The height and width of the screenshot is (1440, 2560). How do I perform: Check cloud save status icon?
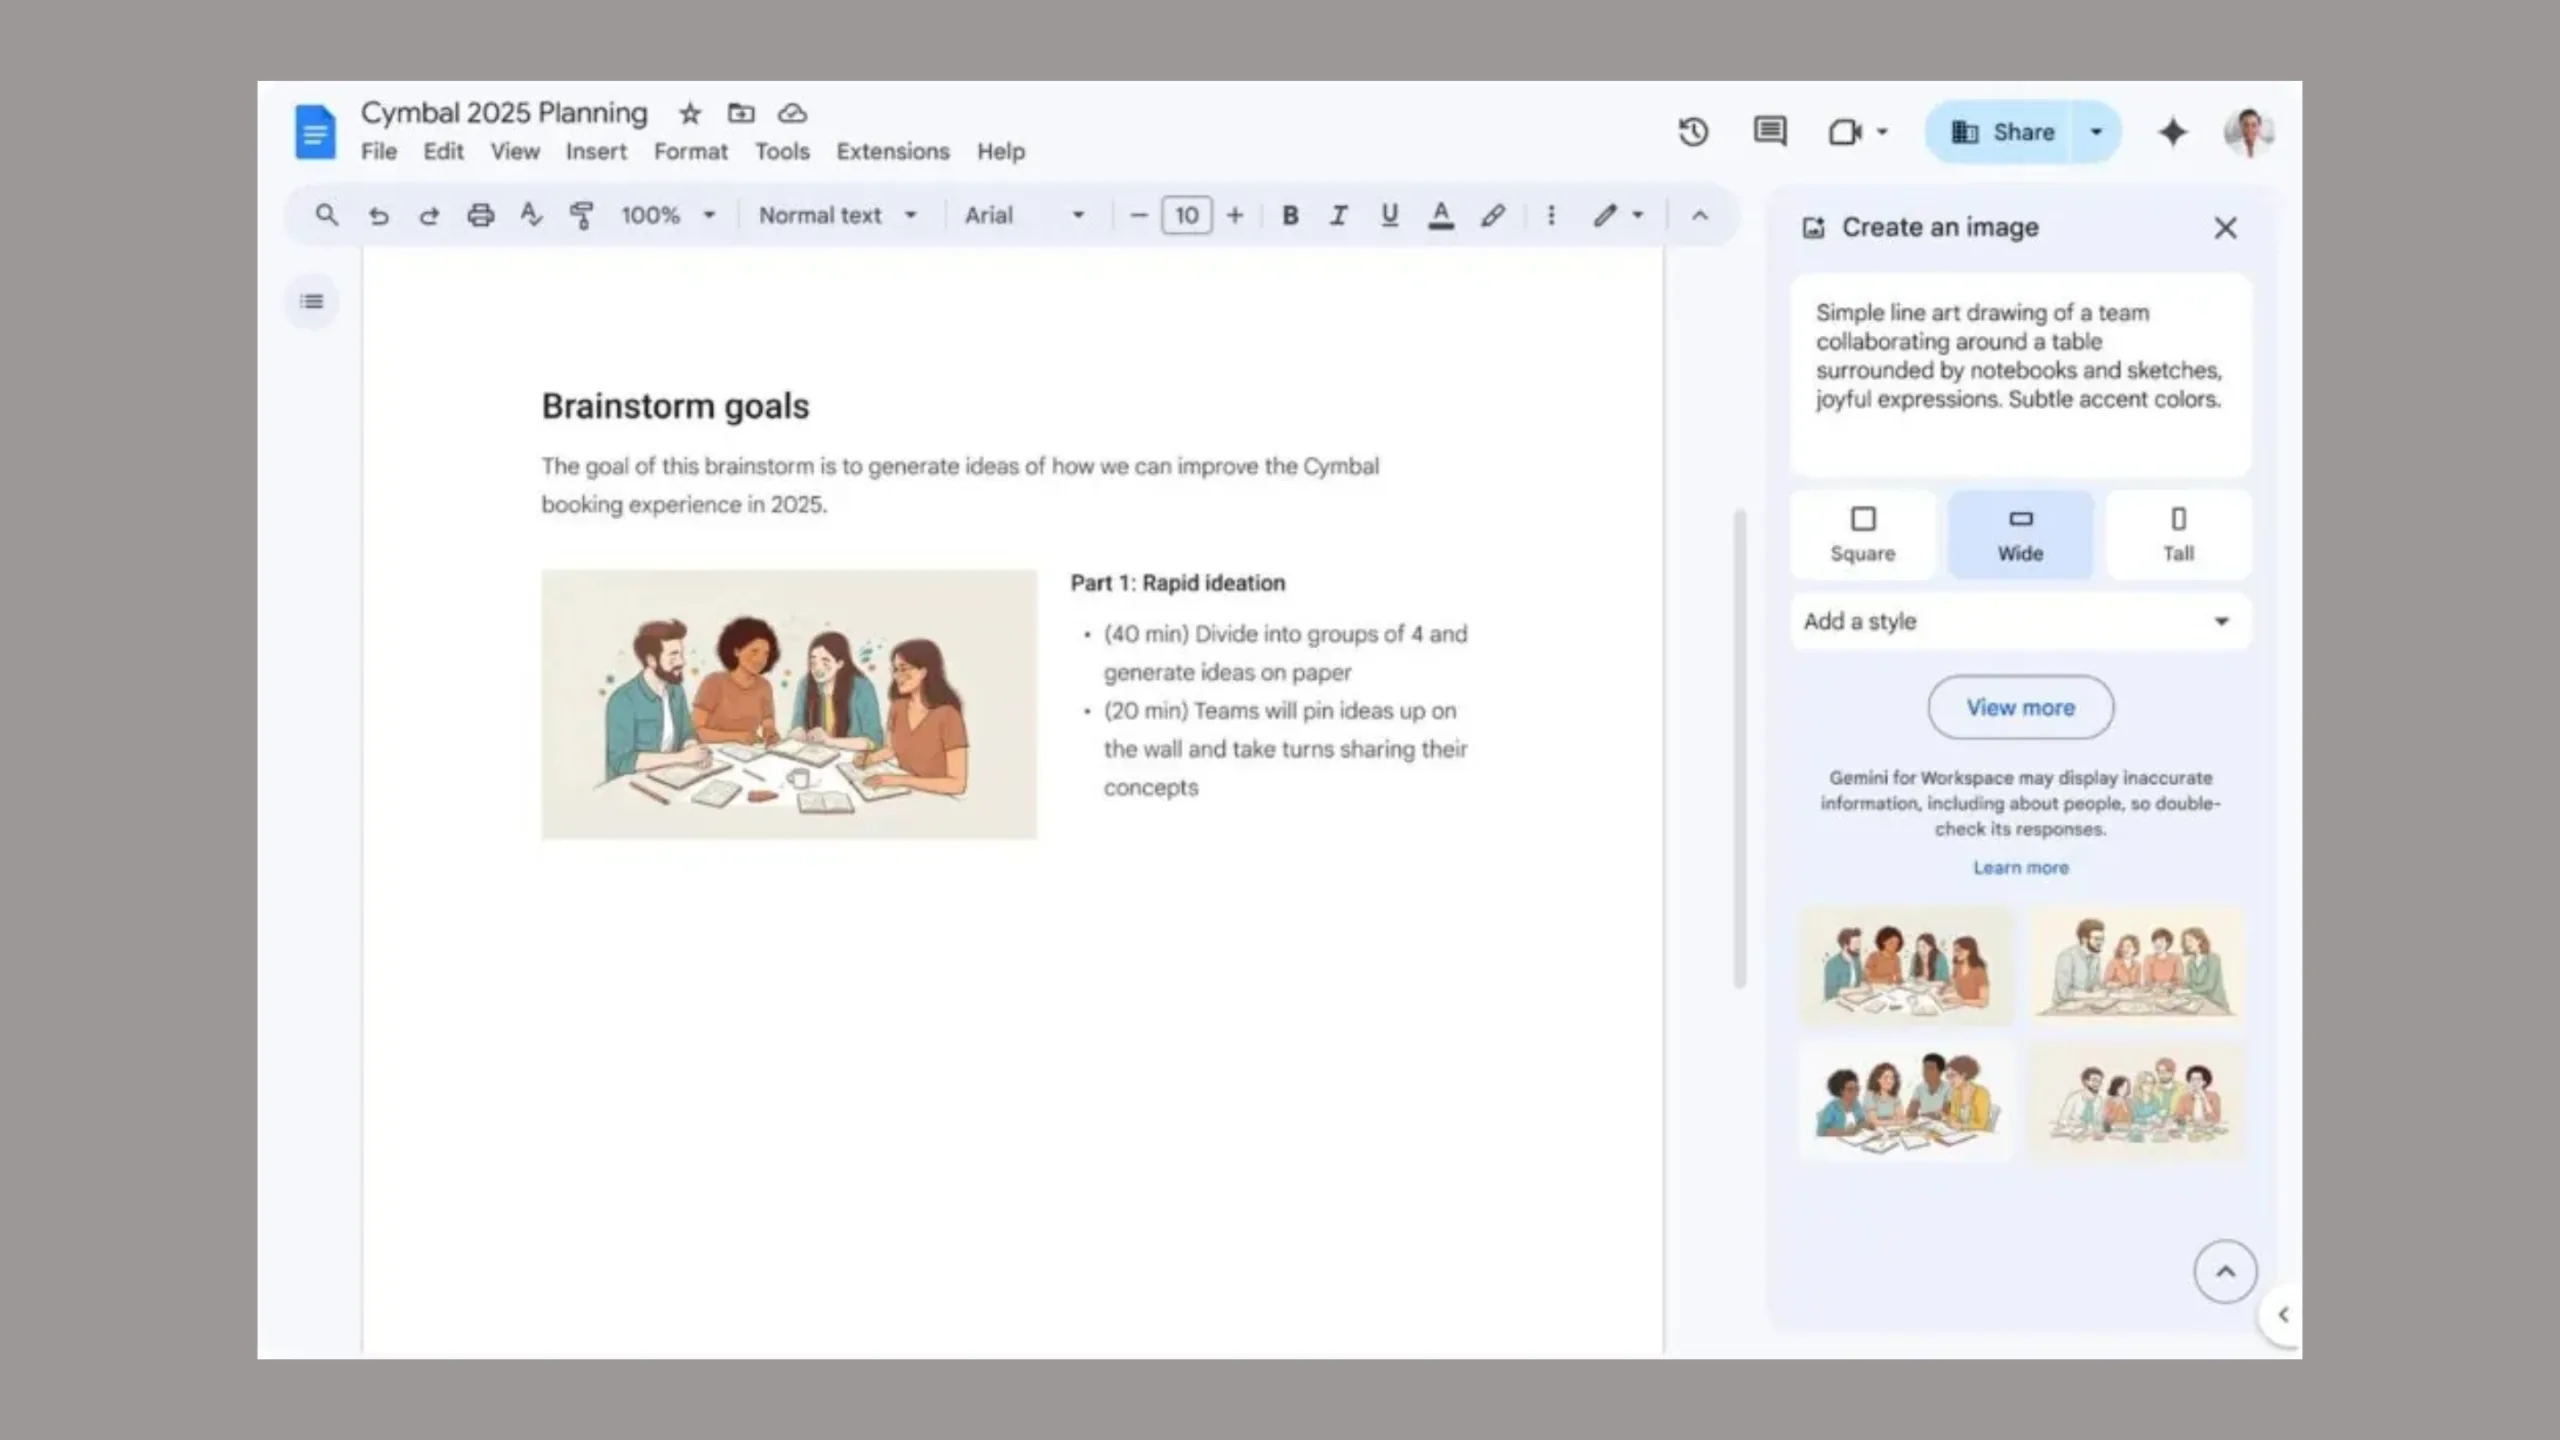click(792, 113)
